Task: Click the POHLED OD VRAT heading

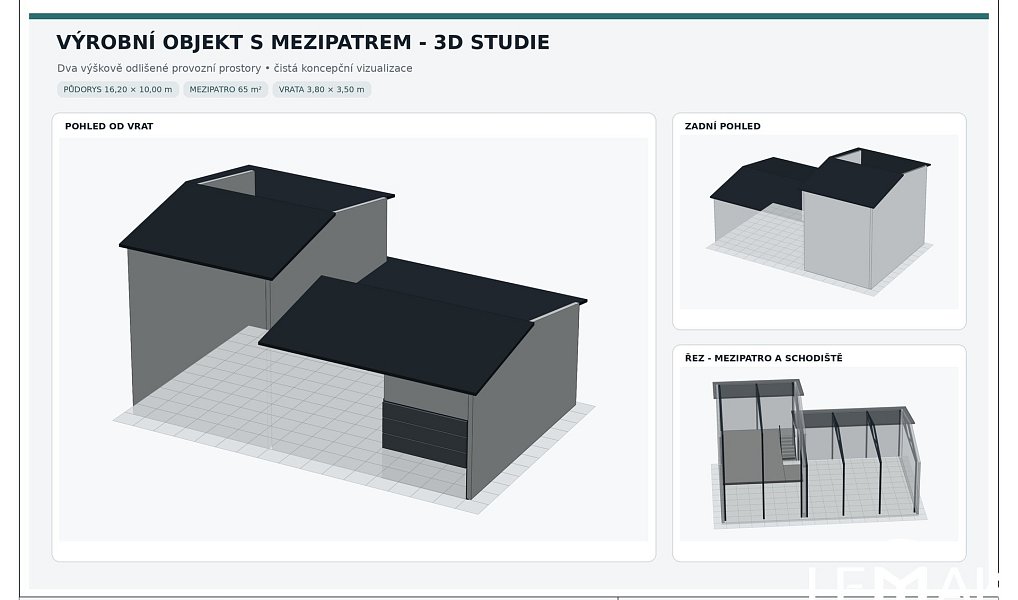Action: [x=109, y=126]
